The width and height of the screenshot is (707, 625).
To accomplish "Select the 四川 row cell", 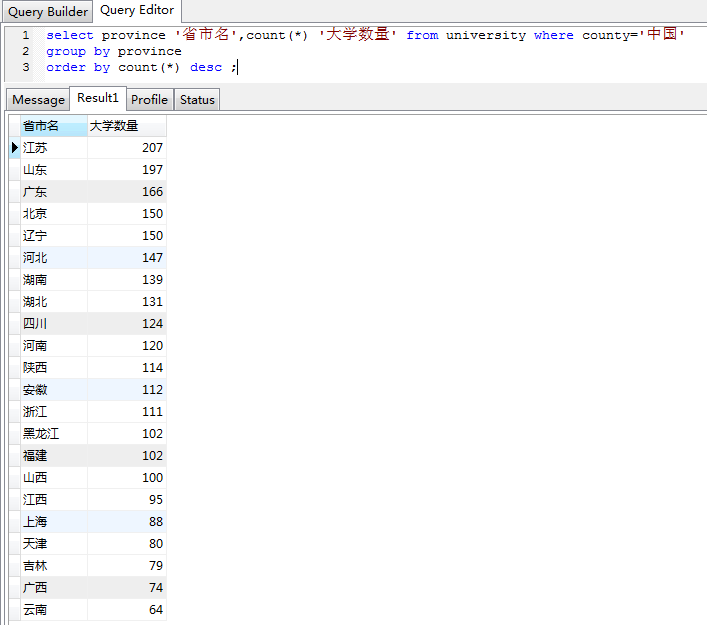I will [x=54, y=324].
